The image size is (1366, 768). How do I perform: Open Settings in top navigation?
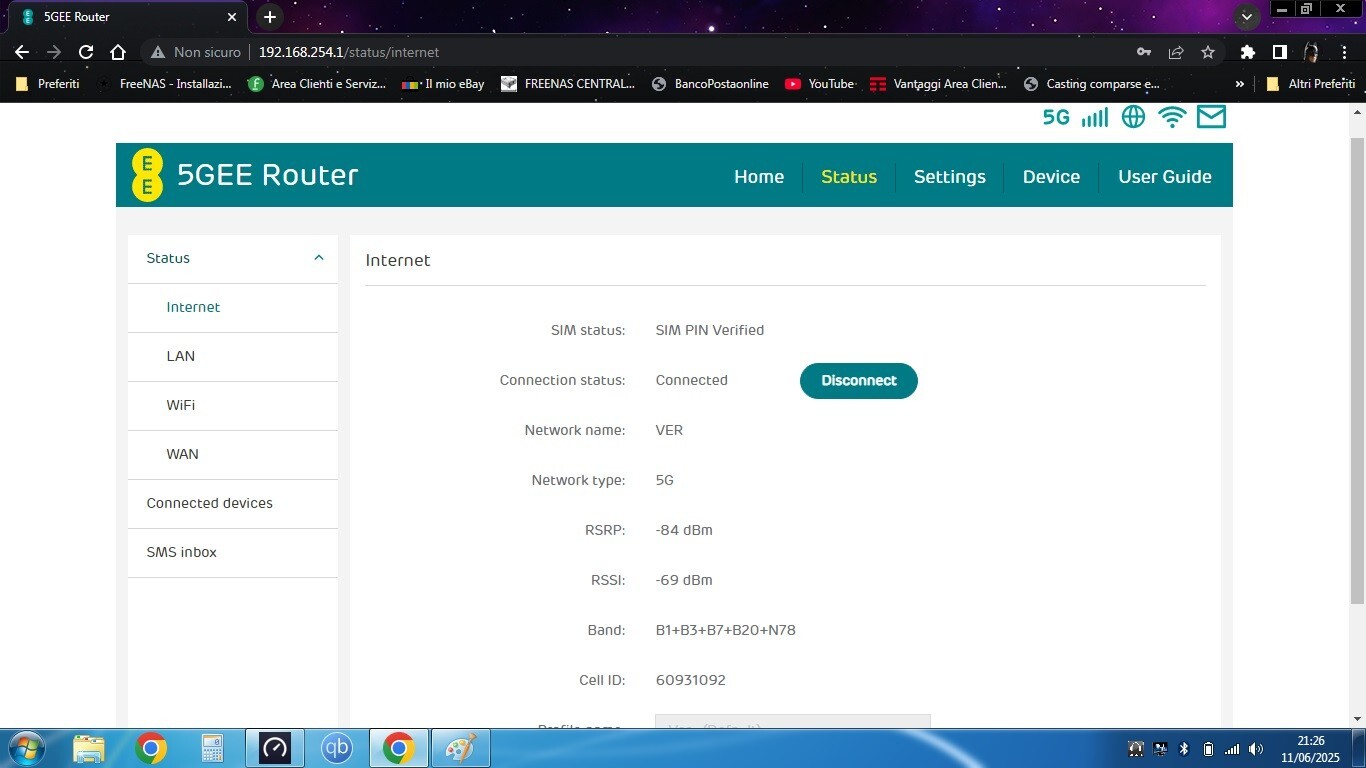pyautogui.click(x=950, y=176)
